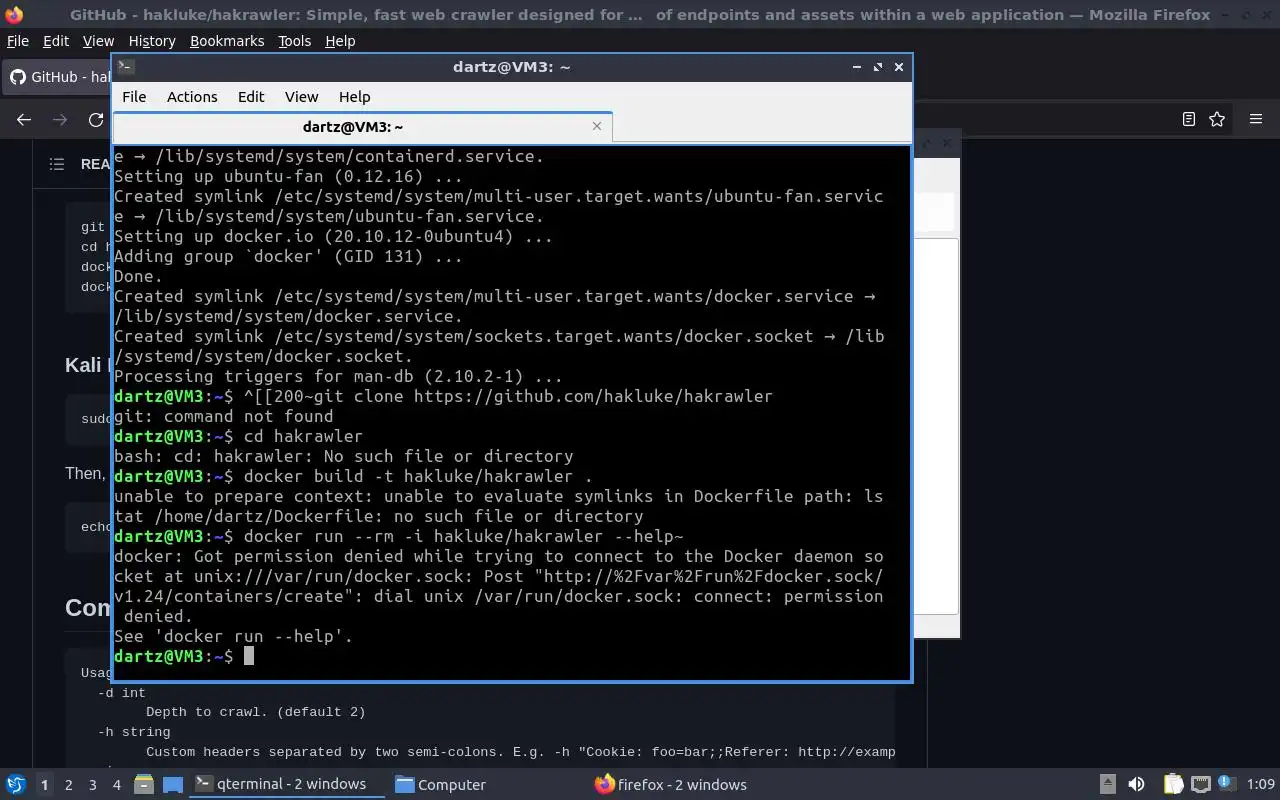Click the 'Adding group `docker' (GID 131)' line

288,256
